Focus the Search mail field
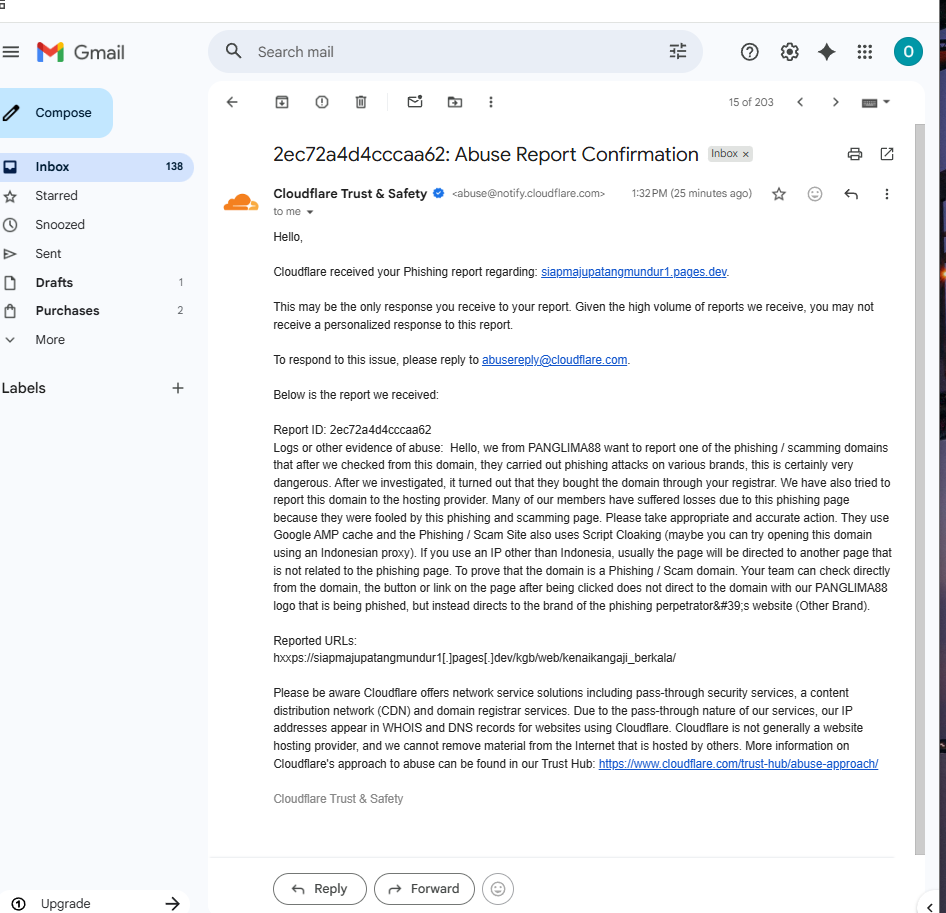Viewport: 946px width, 913px height. (456, 52)
